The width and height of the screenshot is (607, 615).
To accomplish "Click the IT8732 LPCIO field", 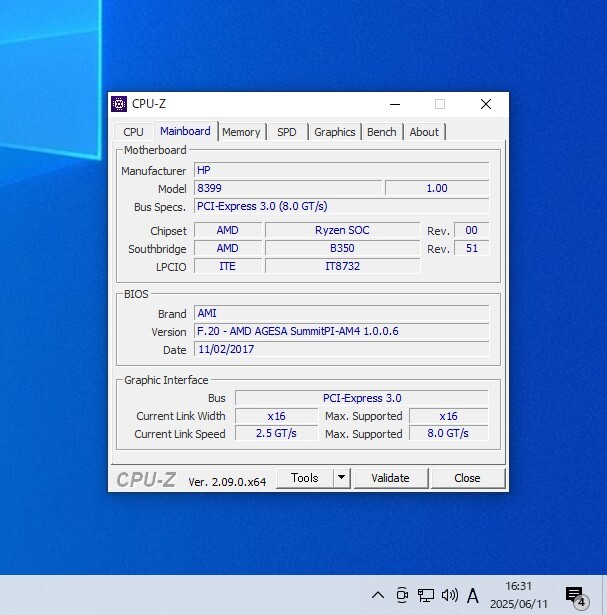I will 342,266.
